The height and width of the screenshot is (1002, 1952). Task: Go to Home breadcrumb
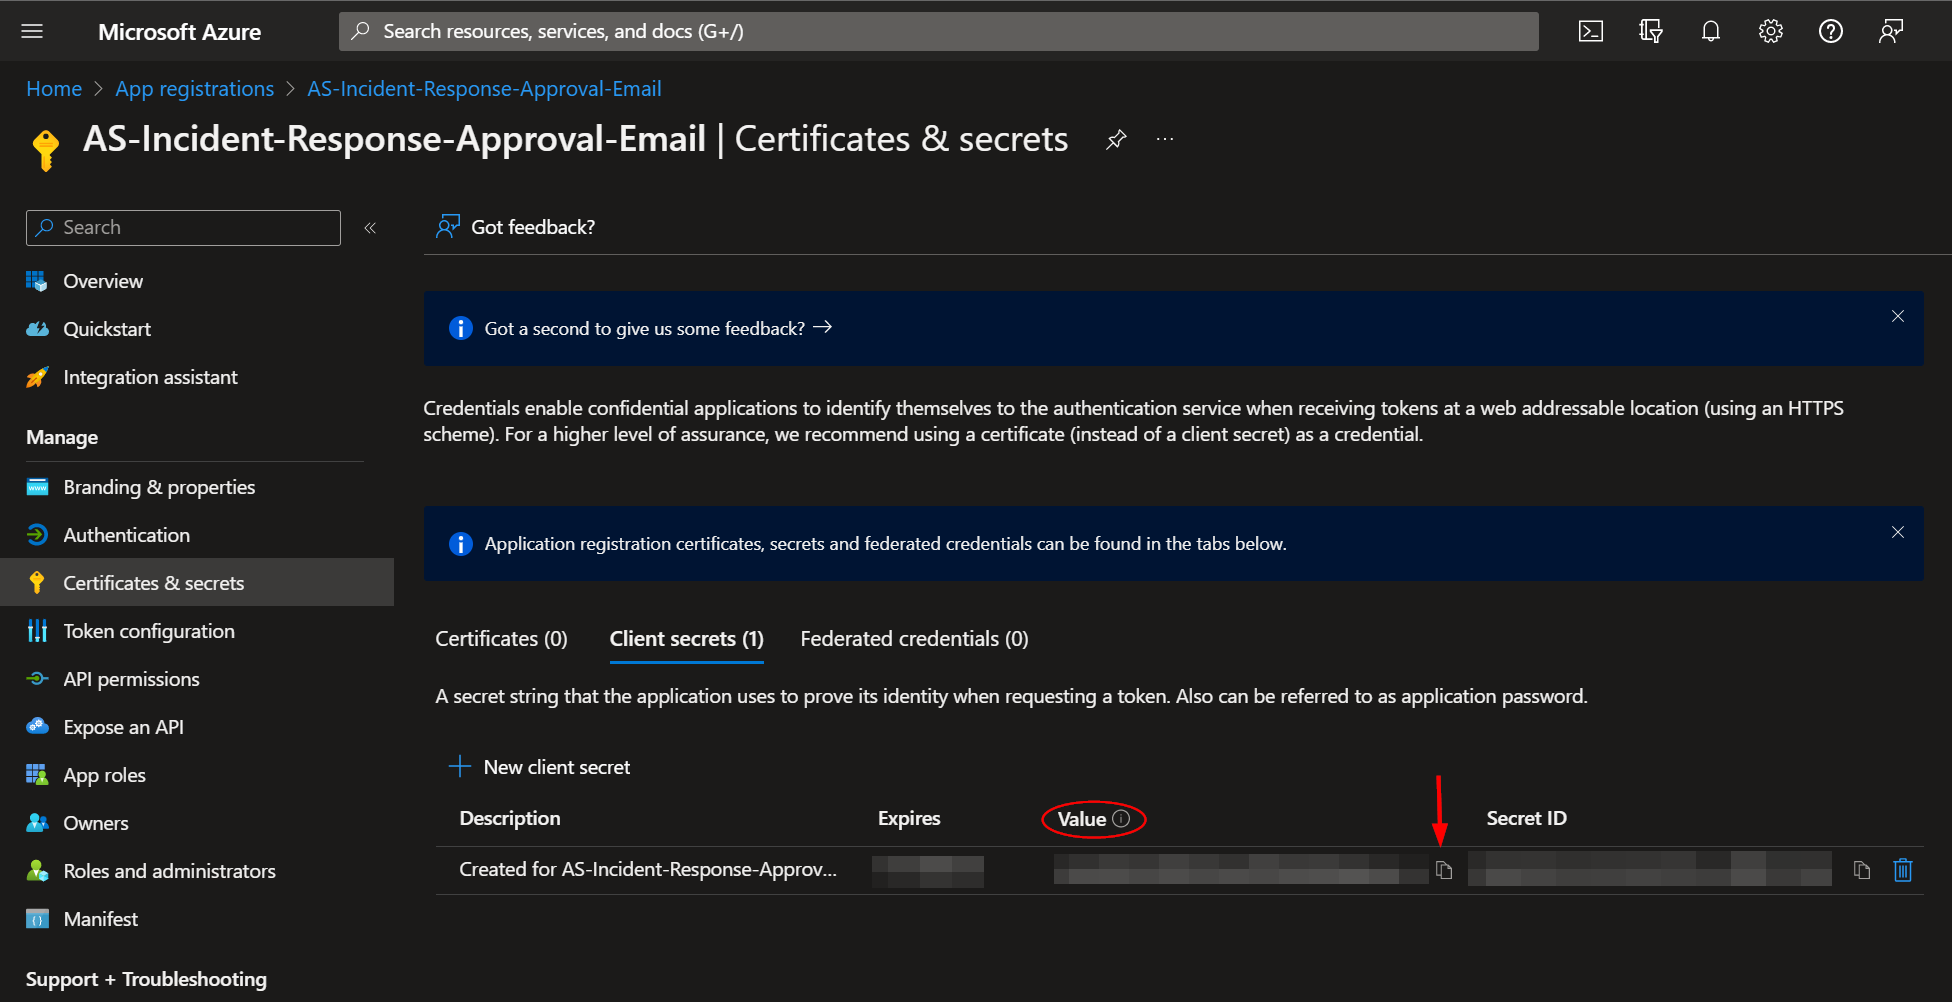54,89
